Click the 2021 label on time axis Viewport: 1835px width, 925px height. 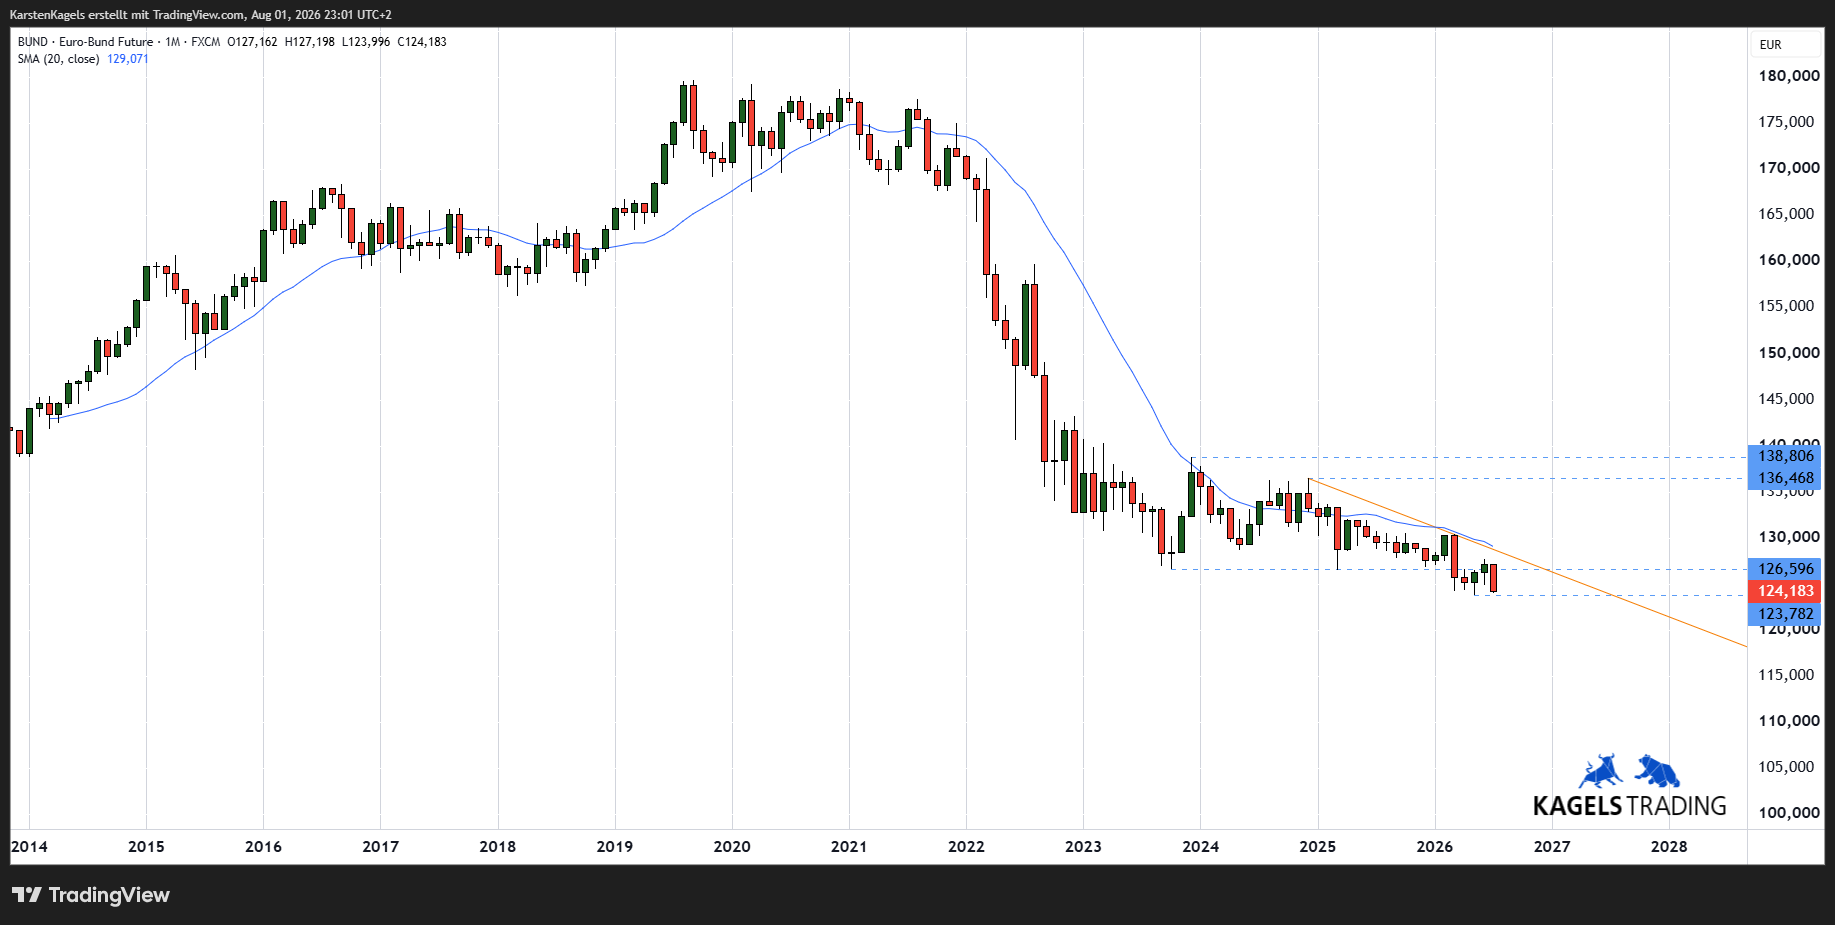point(849,847)
